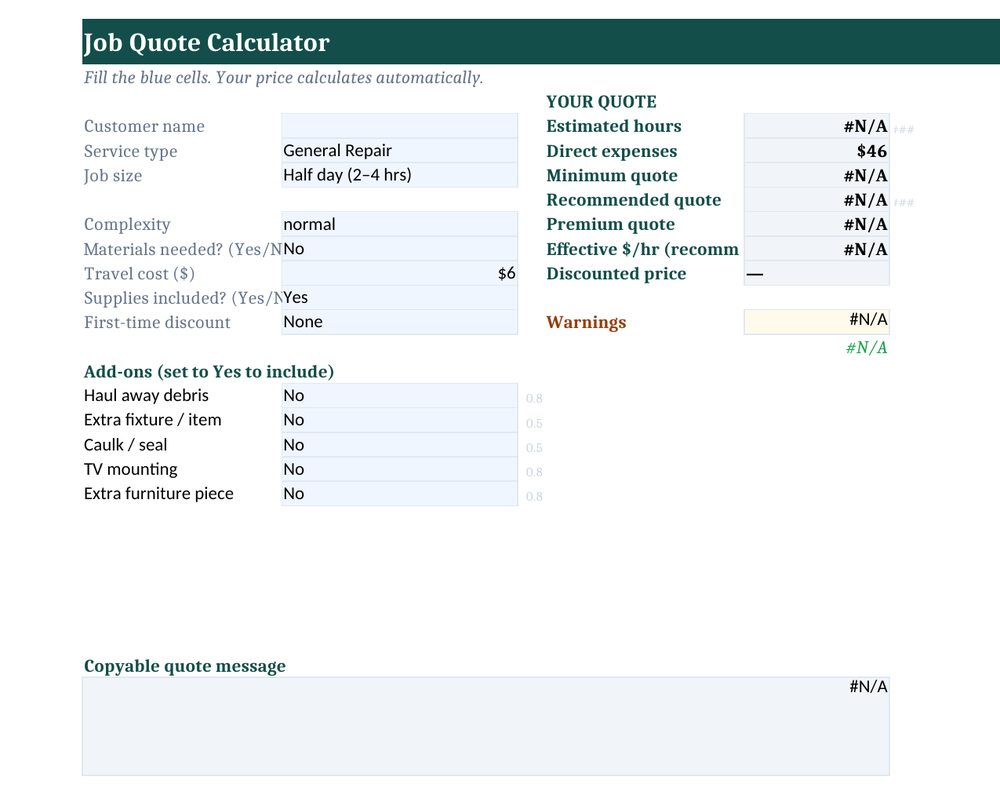1000x795 pixels.
Task: Toggle the TV mounting add-on cell
Action: (399, 469)
